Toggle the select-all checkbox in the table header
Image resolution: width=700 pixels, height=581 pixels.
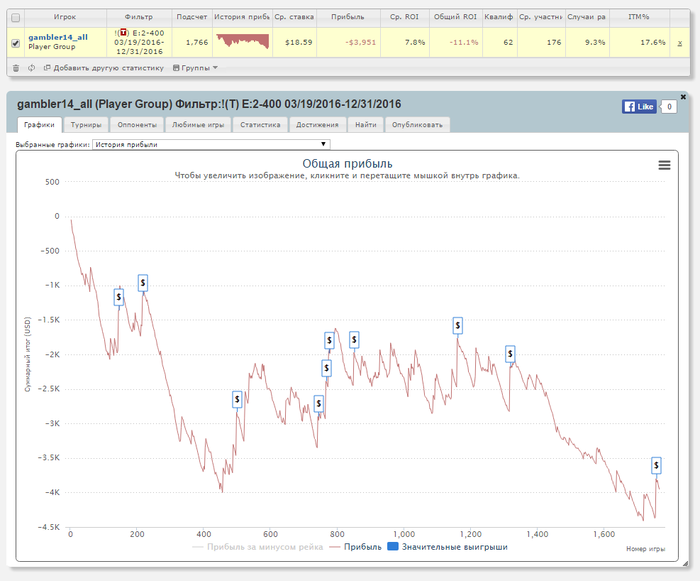pos(15,17)
